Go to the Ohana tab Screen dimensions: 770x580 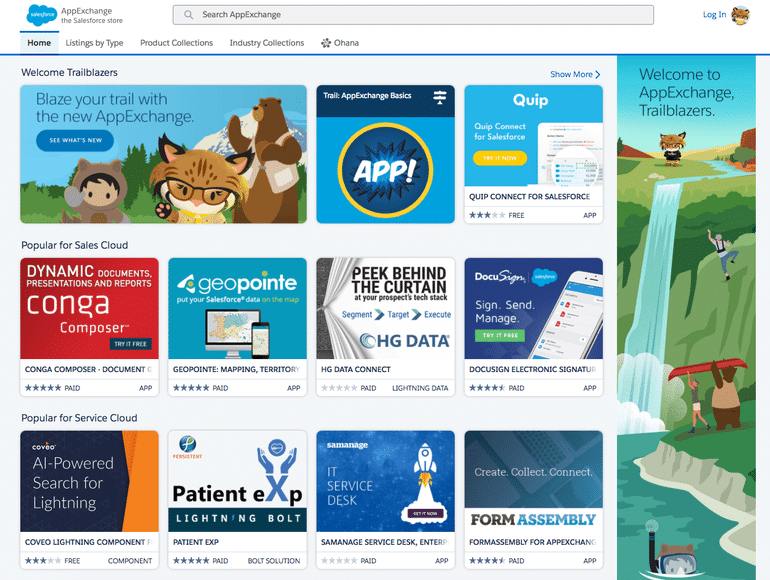[x=340, y=43]
